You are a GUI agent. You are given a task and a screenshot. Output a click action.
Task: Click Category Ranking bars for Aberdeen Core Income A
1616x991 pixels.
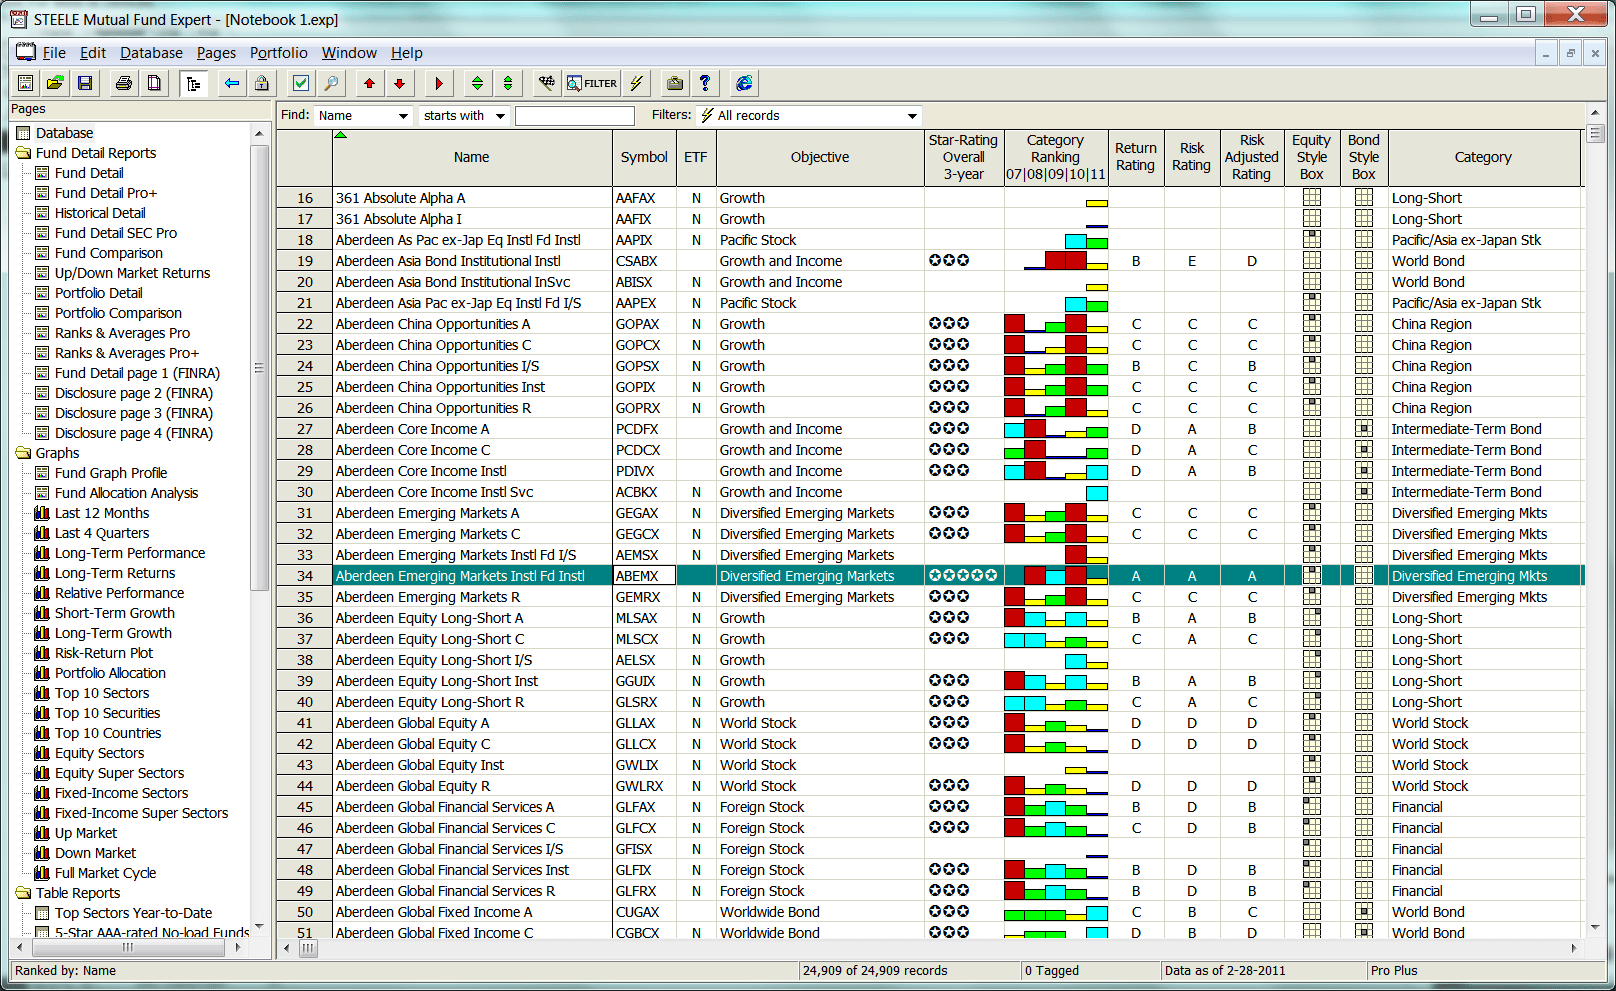click(x=1056, y=429)
